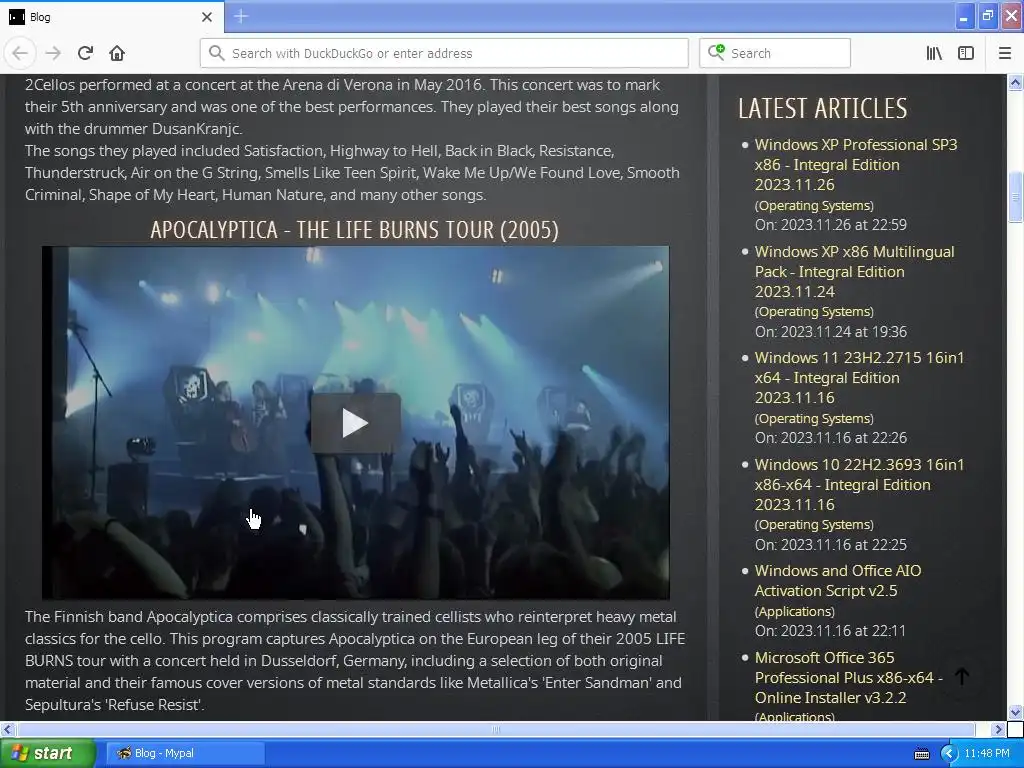Click the date On: 2023.11.16 at 22:11
This screenshot has height=768, width=1024.
coord(830,631)
